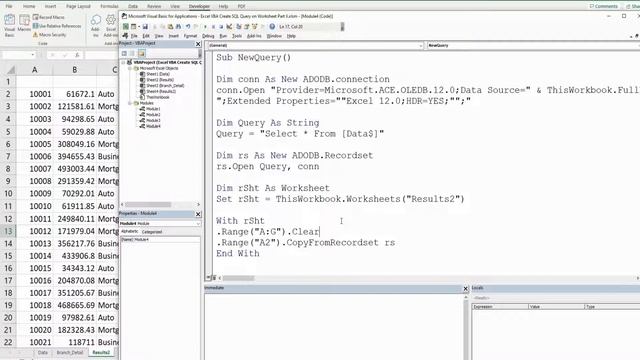Select Module4 in project tree

150,126
